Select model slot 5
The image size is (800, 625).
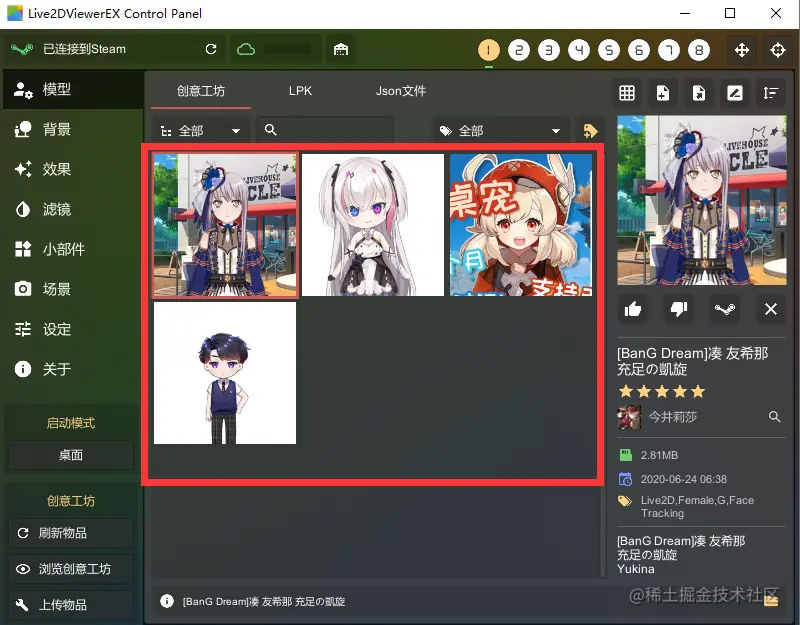[609, 50]
